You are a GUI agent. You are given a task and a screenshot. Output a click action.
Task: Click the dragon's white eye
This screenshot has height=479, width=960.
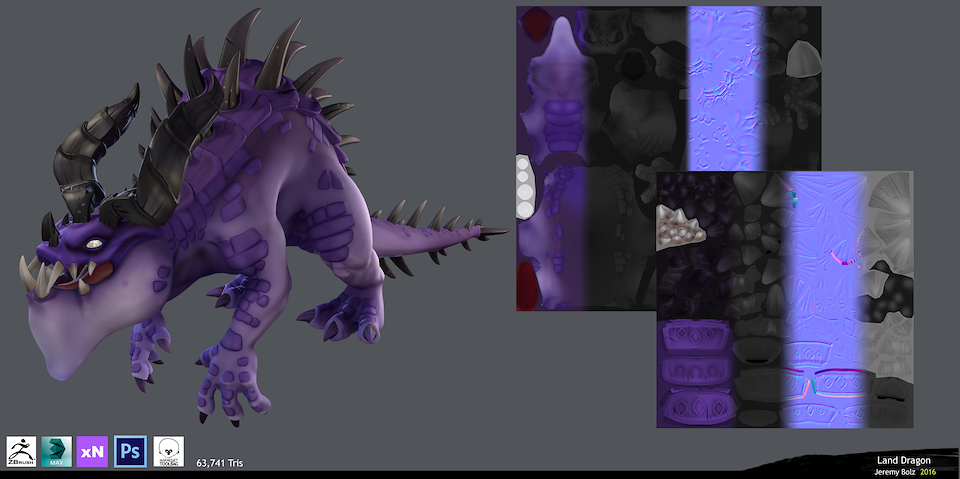93,244
